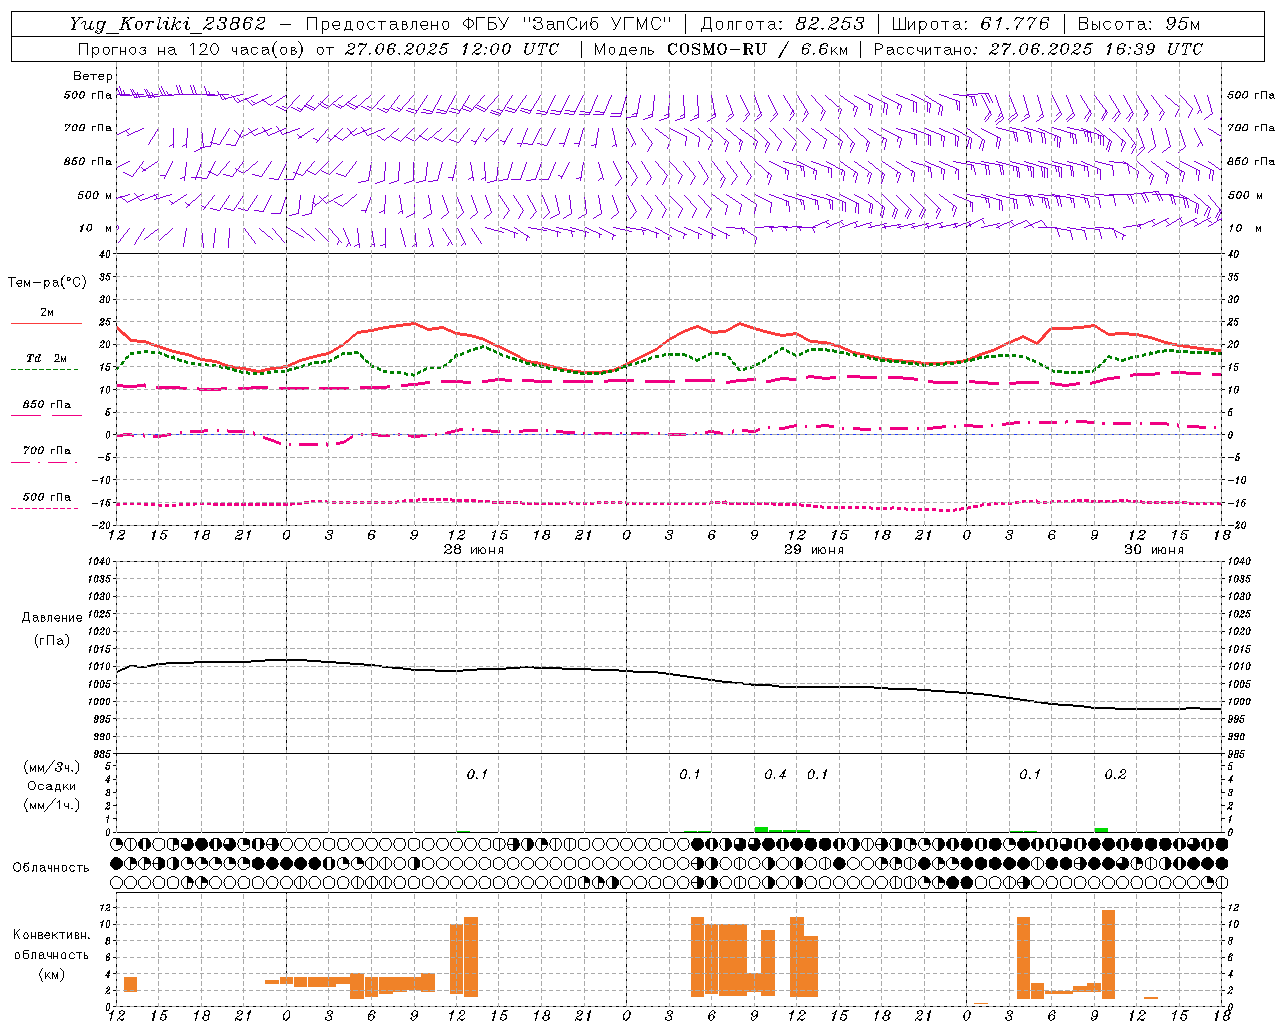Image resolution: width=1280 pixels, height=1024 pixels.
Task: Click the 0.2 precipitation value
Action: [x=1115, y=774]
